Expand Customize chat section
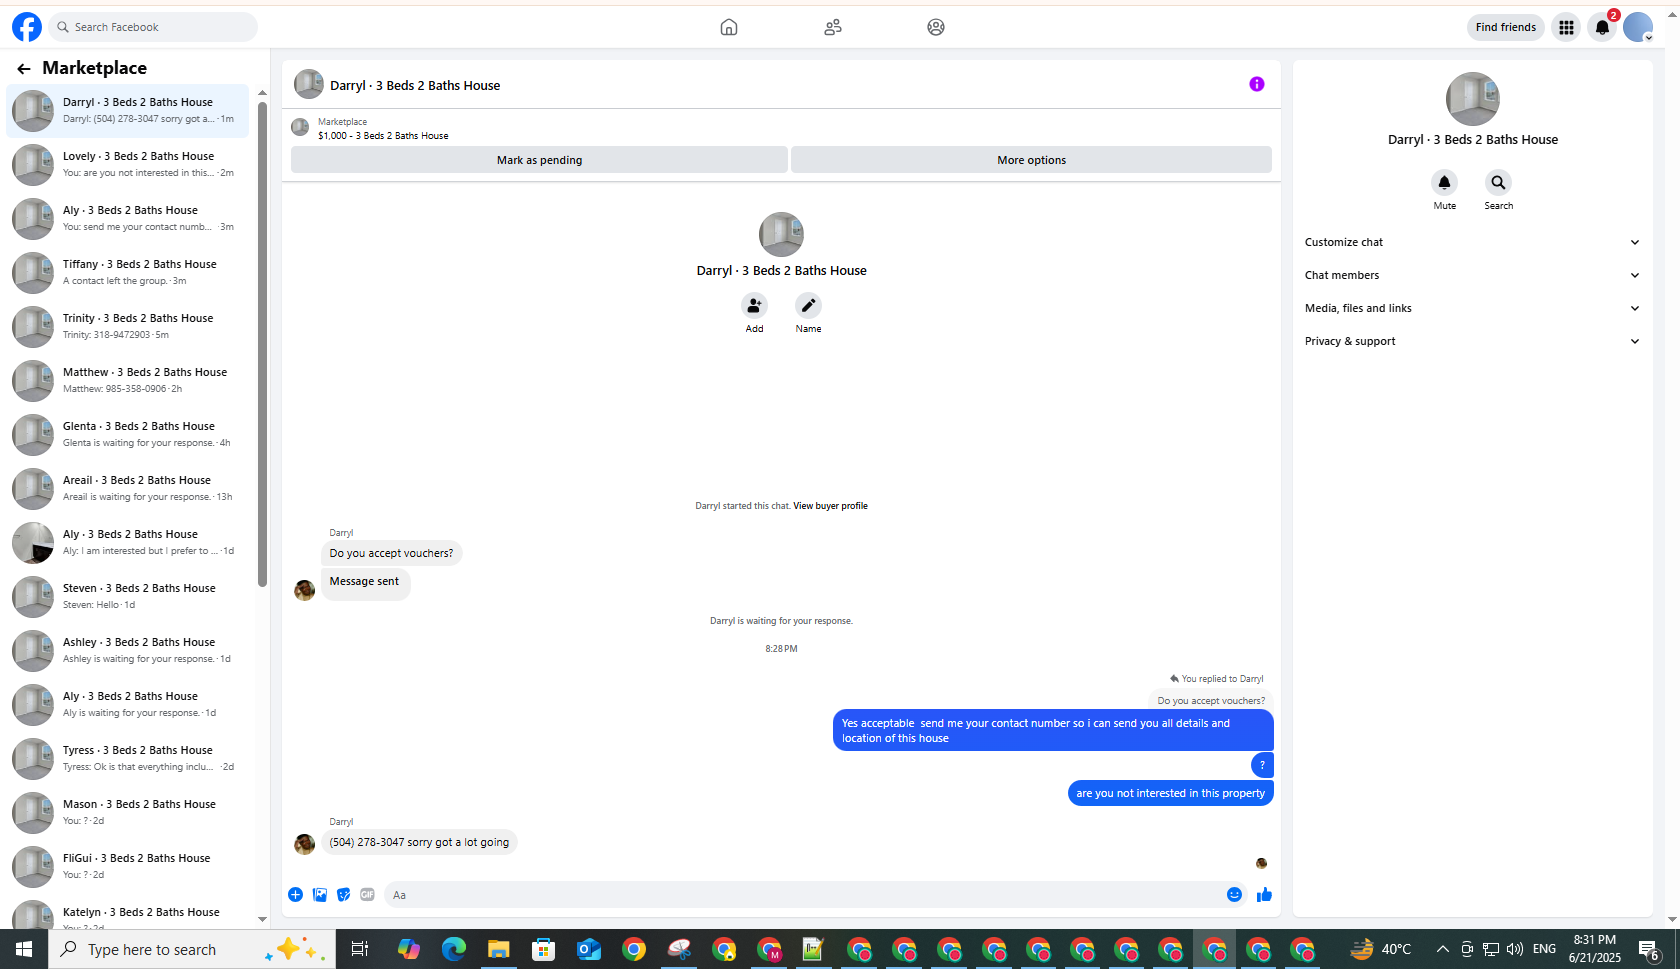Screen dimensions: 1680x969 (1472, 242)
